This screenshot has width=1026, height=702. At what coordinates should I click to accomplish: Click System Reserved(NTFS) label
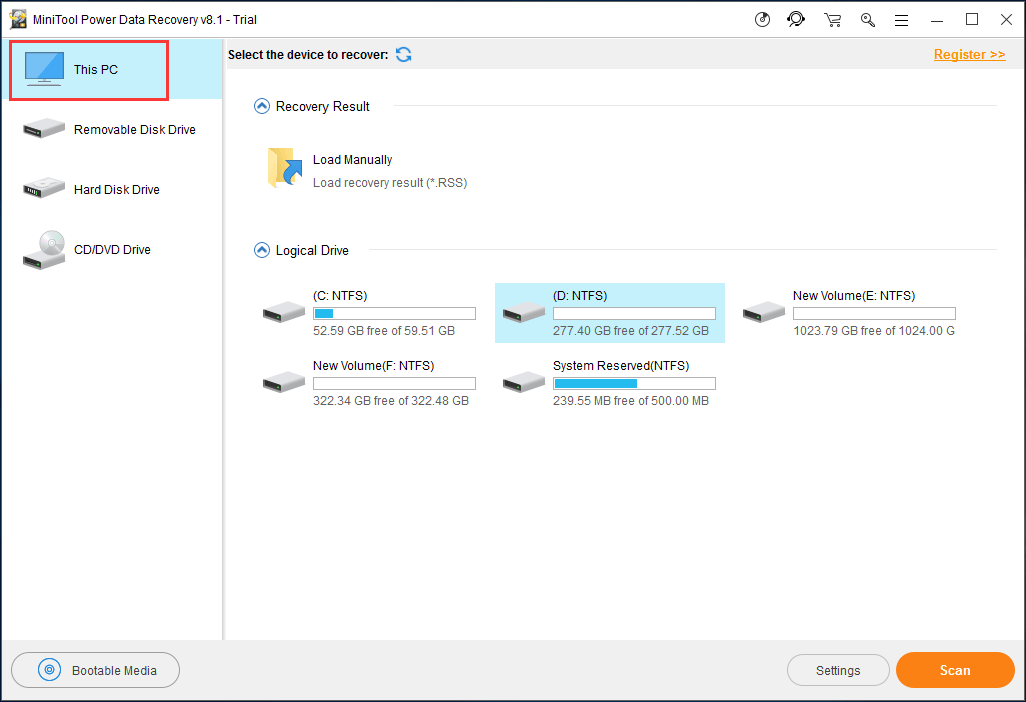[x=621, y=366]
